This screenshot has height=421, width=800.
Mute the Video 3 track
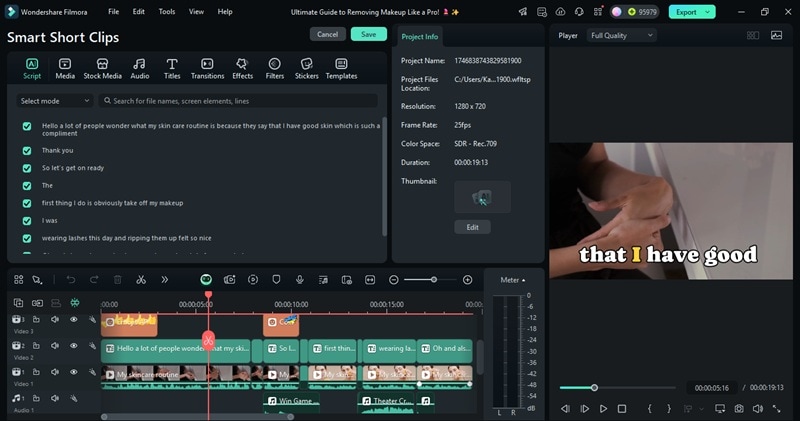pyautogui.click(x=55, y=319)
